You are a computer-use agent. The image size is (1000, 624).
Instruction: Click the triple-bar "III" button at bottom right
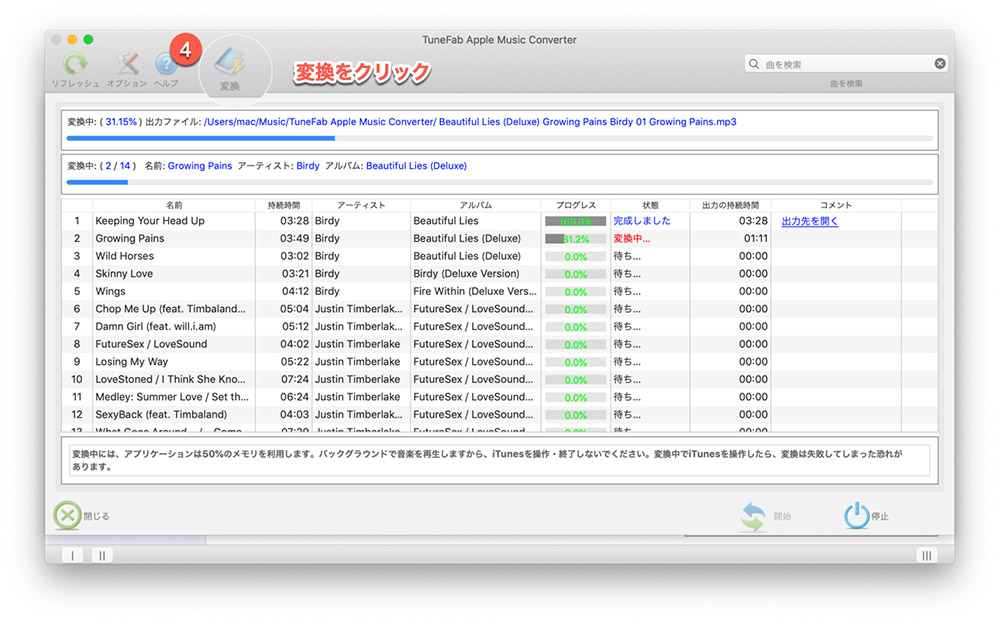pos(927,555)
